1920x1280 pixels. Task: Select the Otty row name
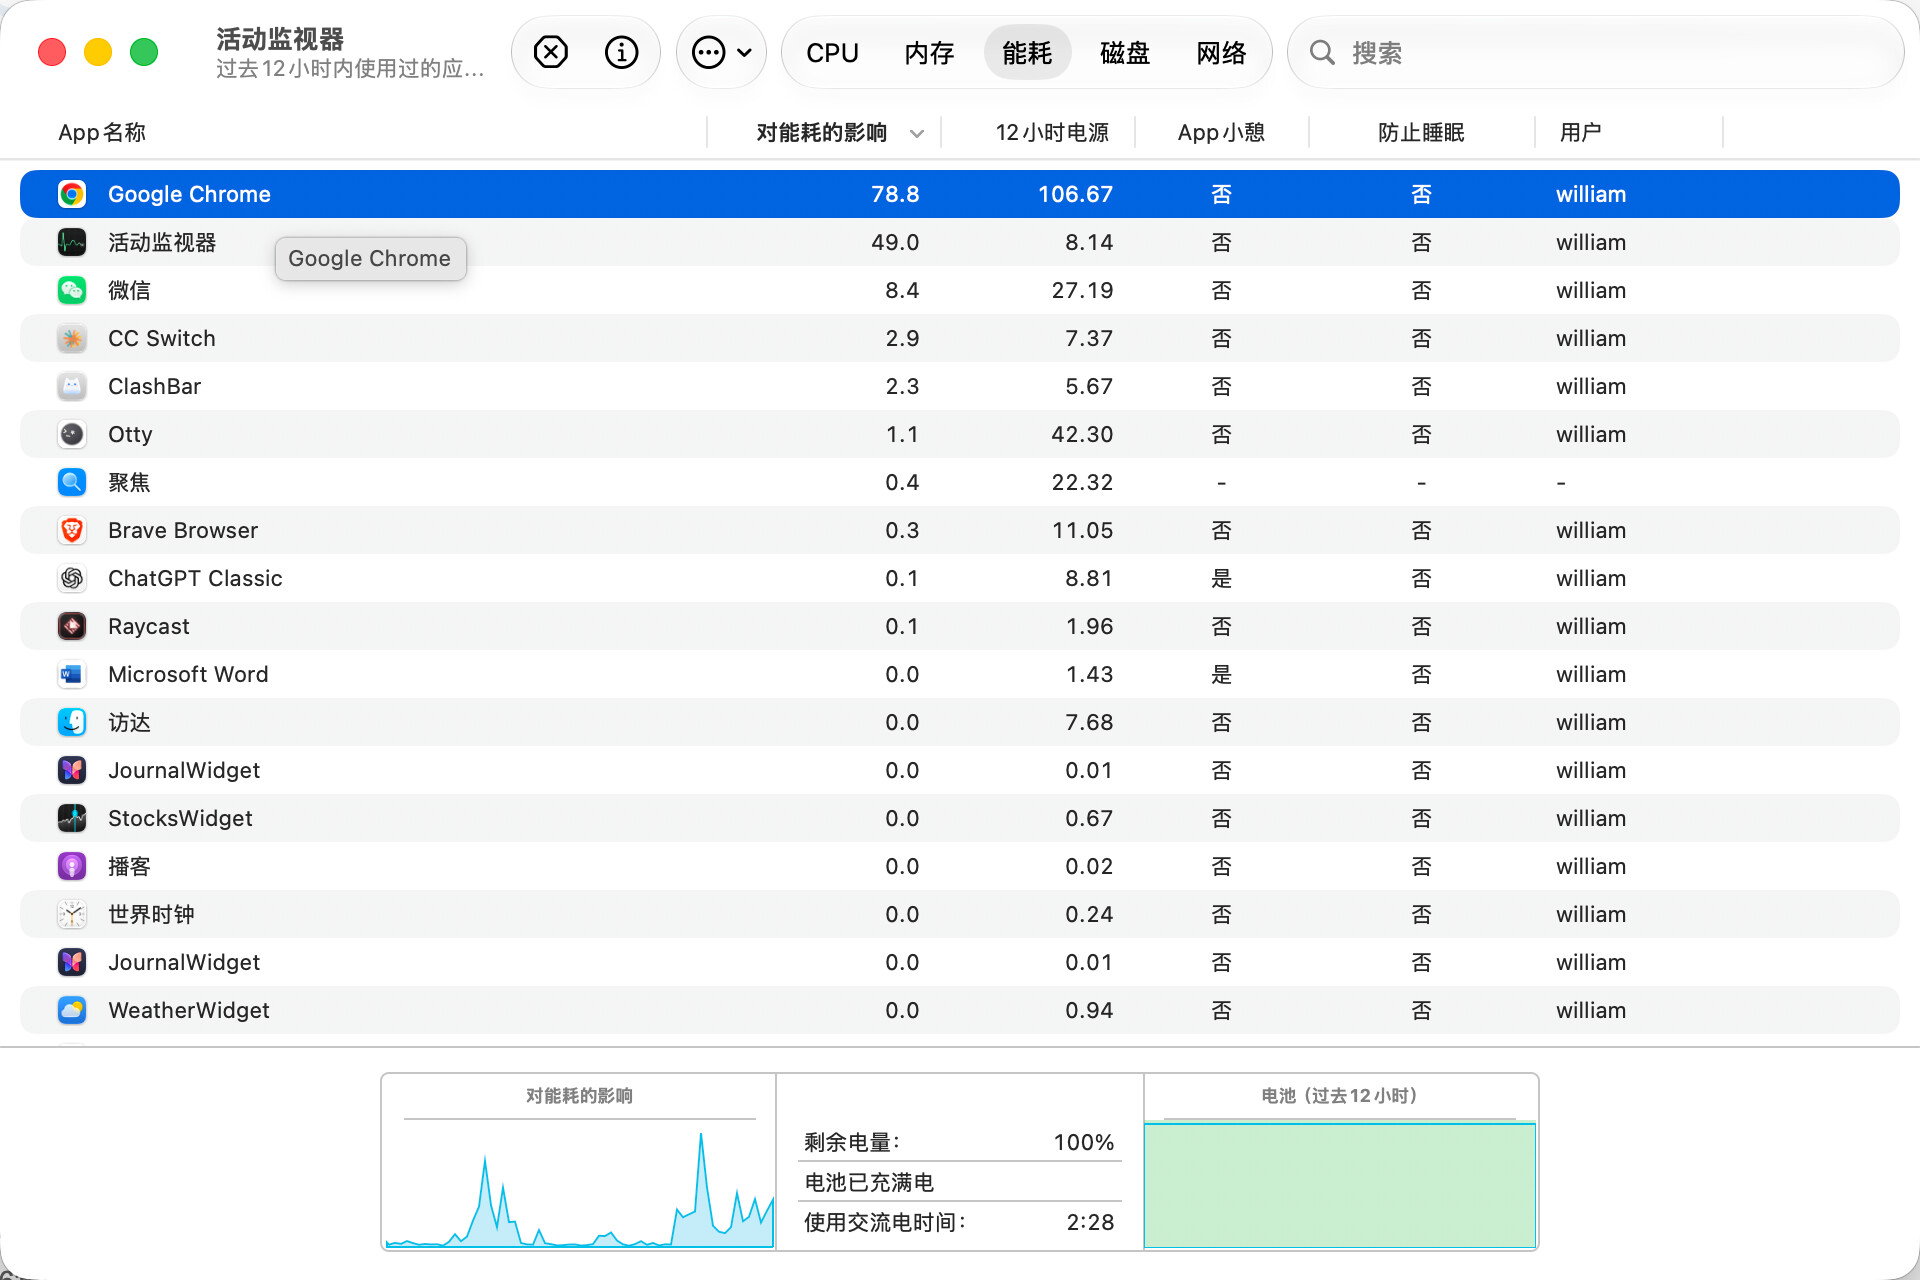[x=130, y=434]
